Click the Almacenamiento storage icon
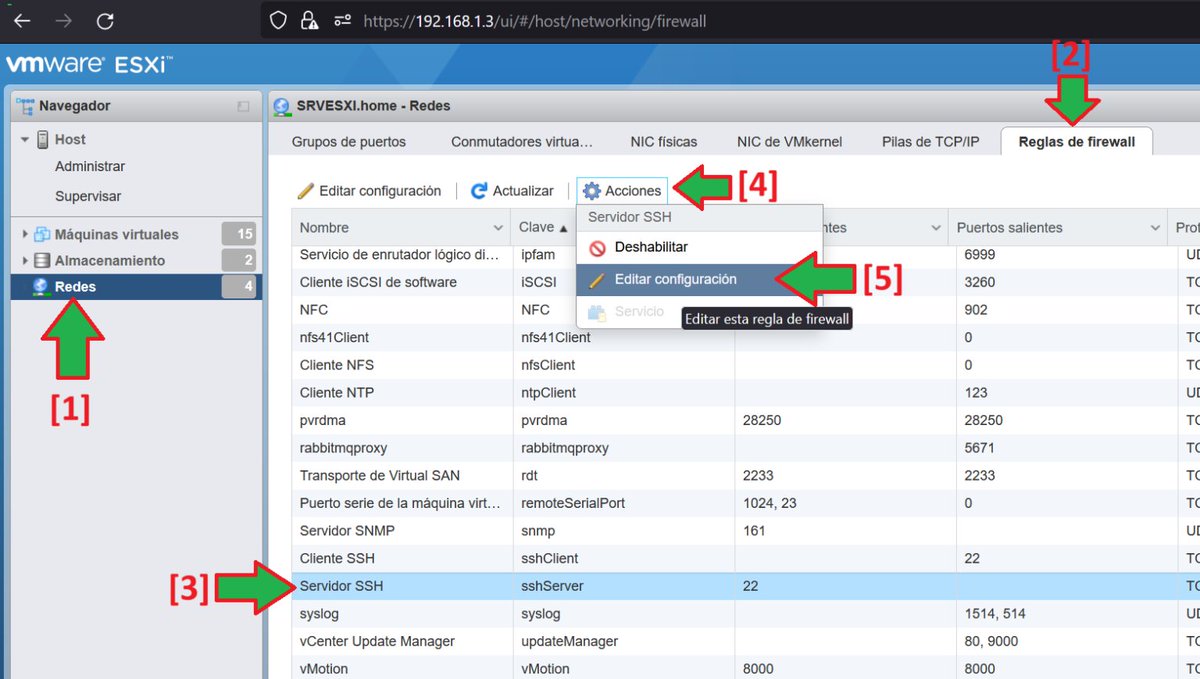Screen dimensions: 1200x679 tap(42, 260)
